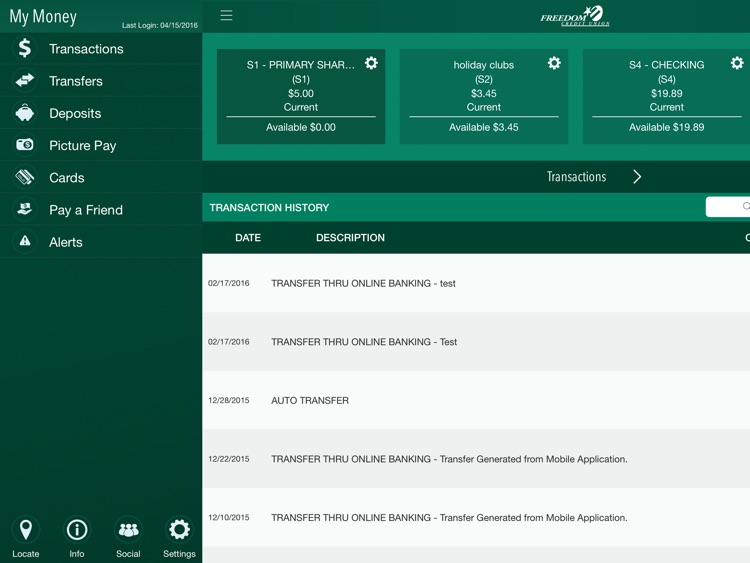750x563 pixels.
Task: Select the S1 Primary Share account card
Action: tap(301, 96)
